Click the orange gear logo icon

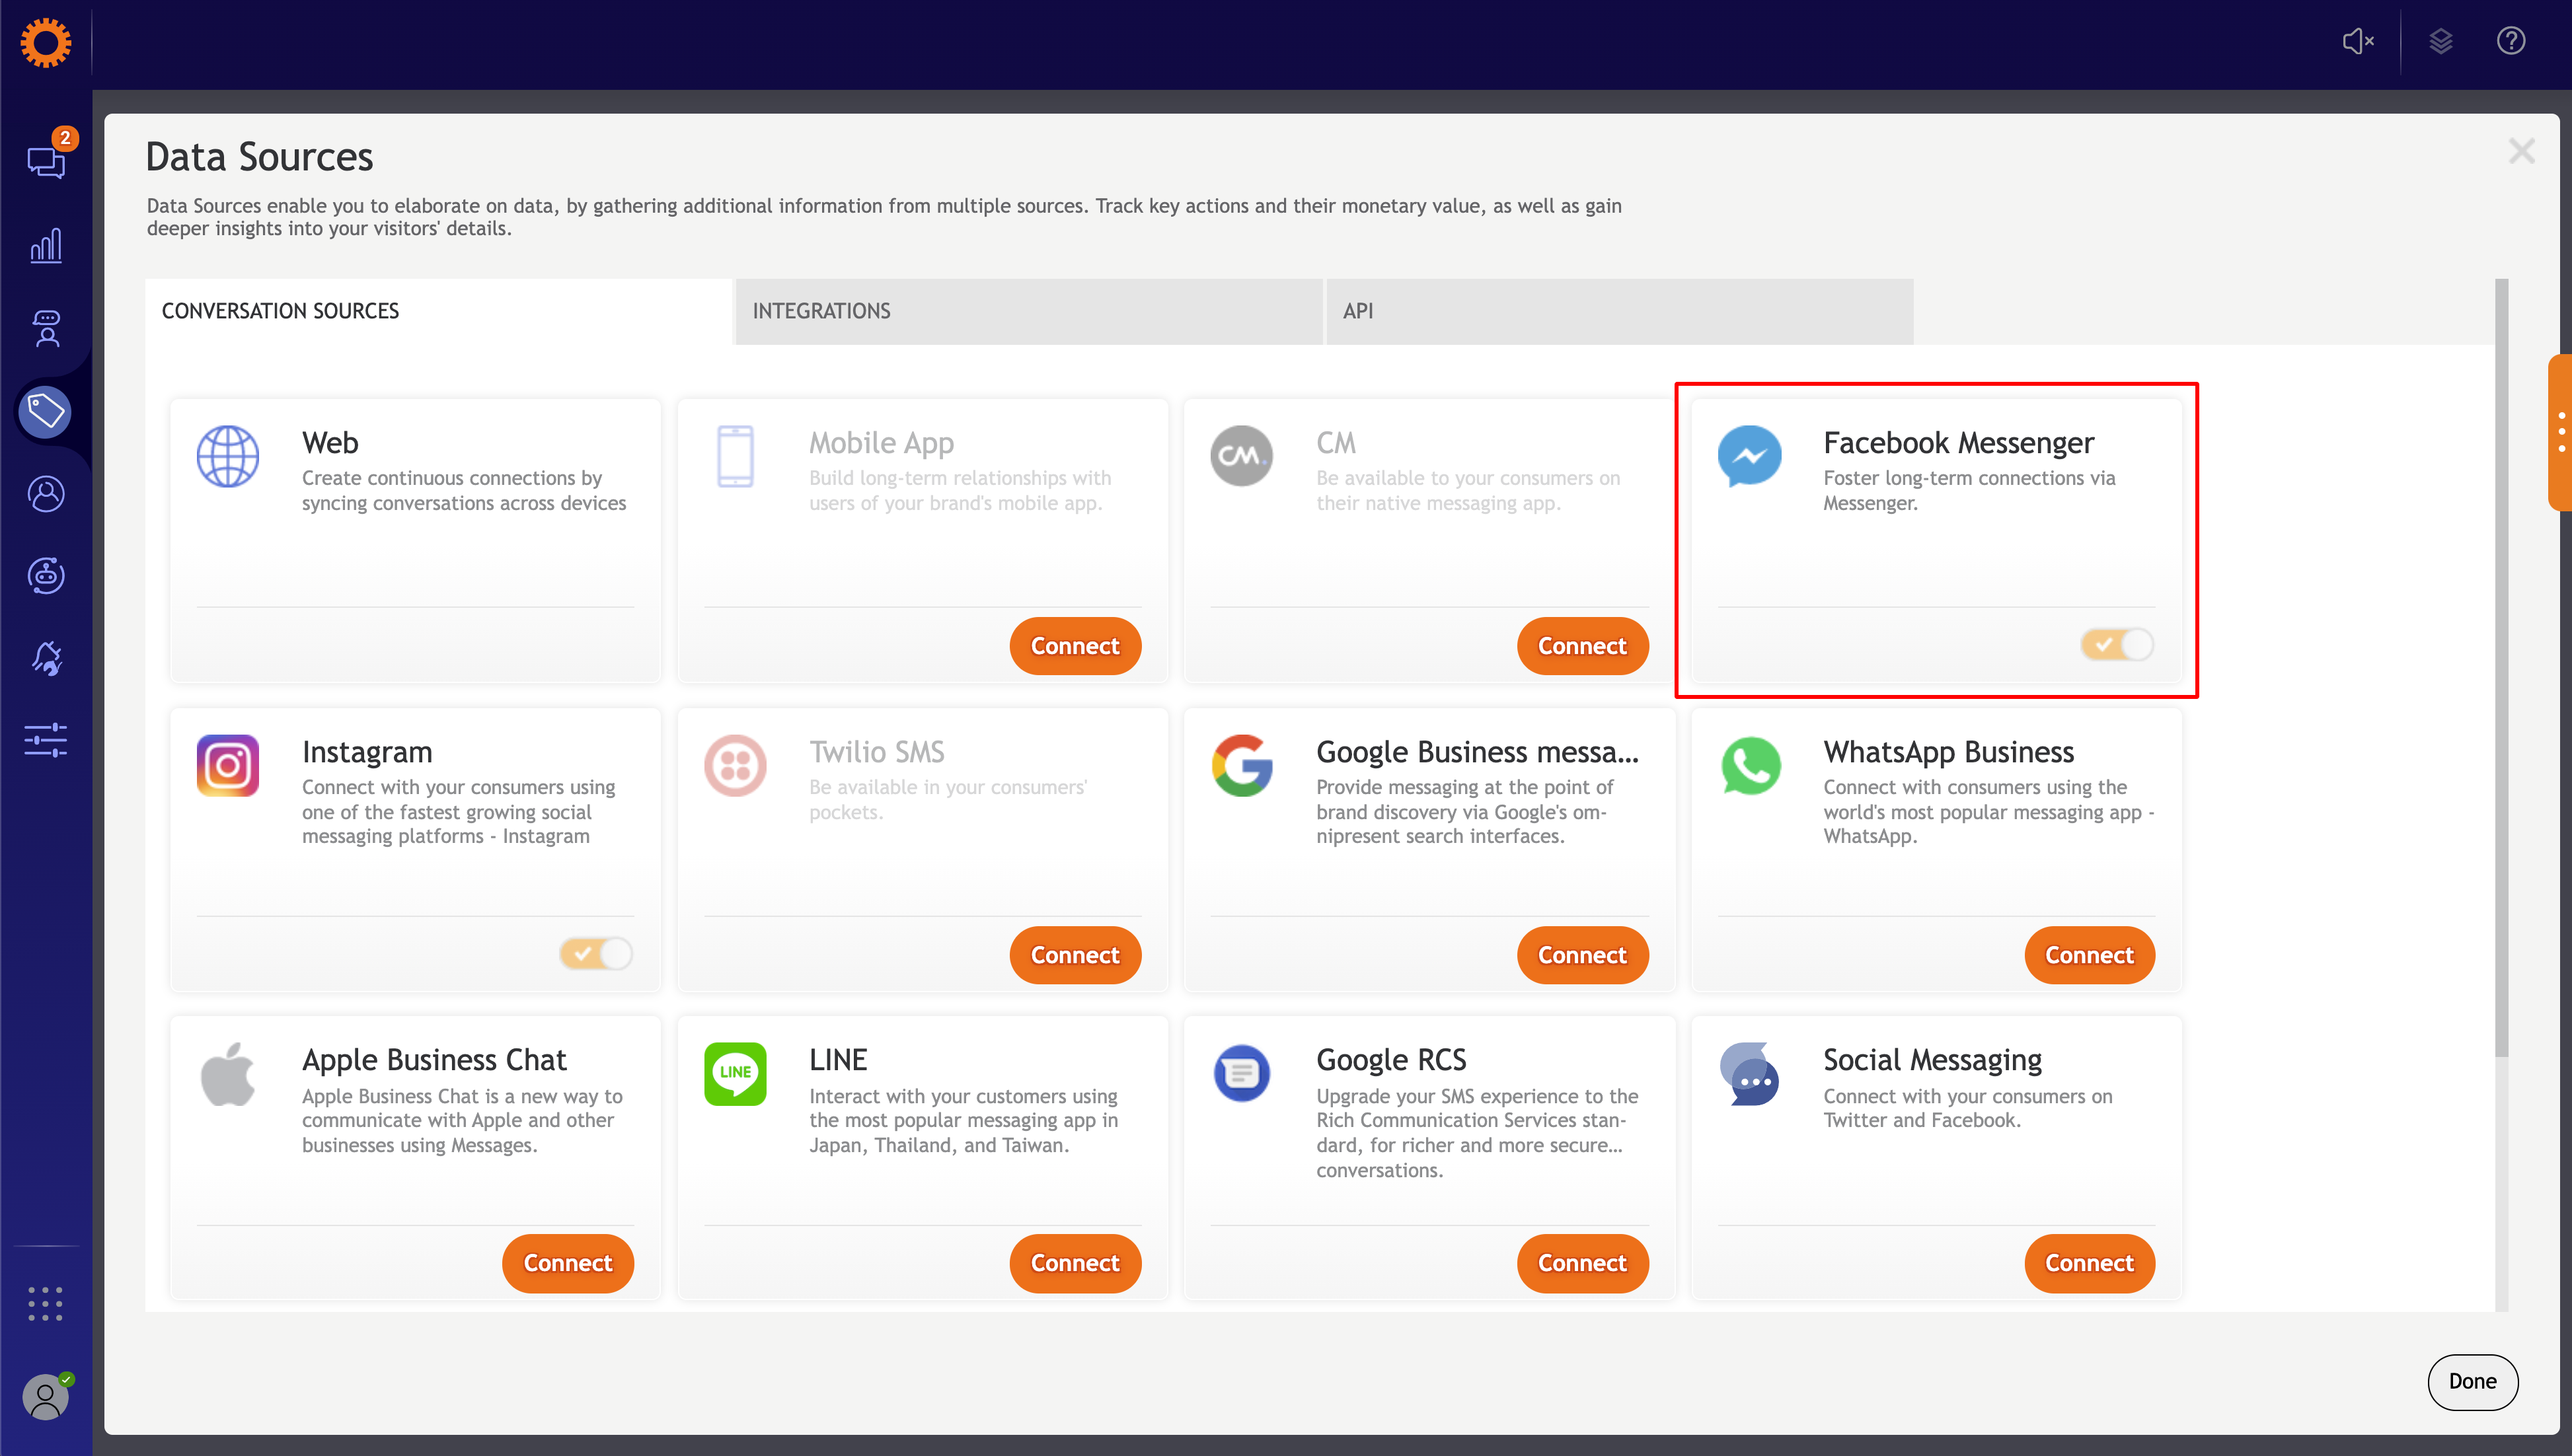pyautogui.click(x=46, y=43)
